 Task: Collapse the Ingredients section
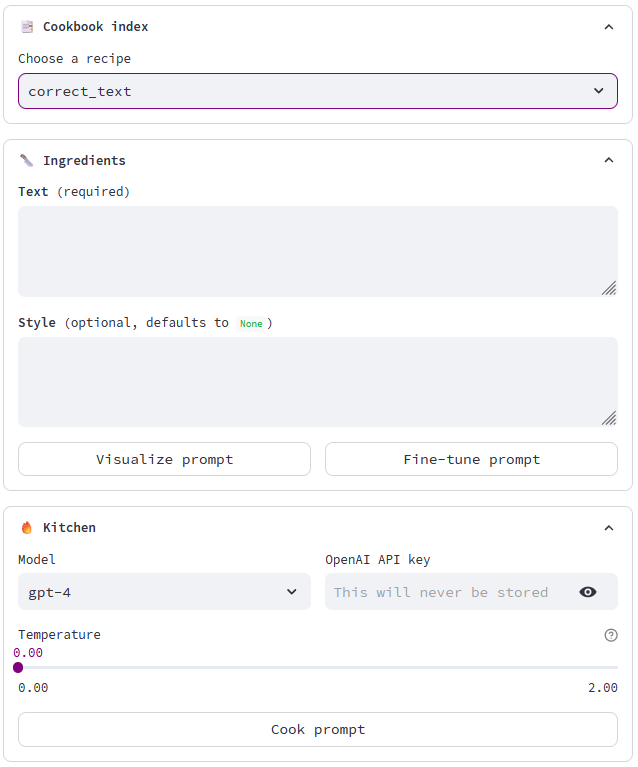609,160
